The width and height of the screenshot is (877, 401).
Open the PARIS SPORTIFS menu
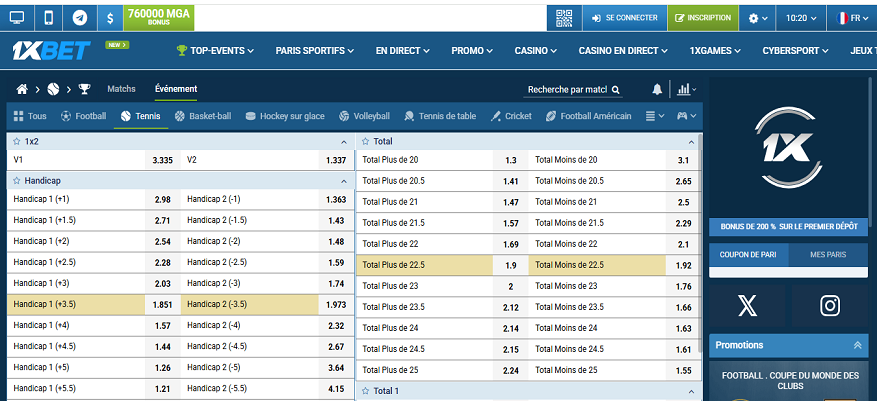(315, 51)
